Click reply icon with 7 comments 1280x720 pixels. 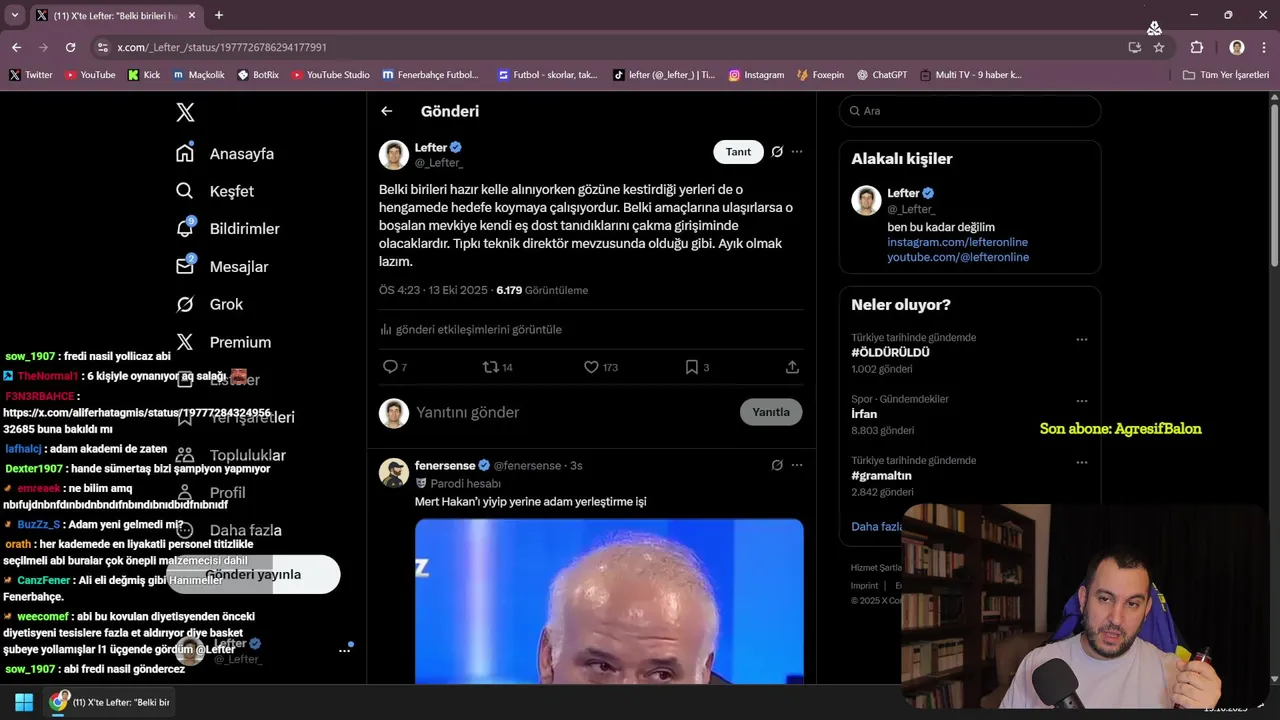click(391, 367)
